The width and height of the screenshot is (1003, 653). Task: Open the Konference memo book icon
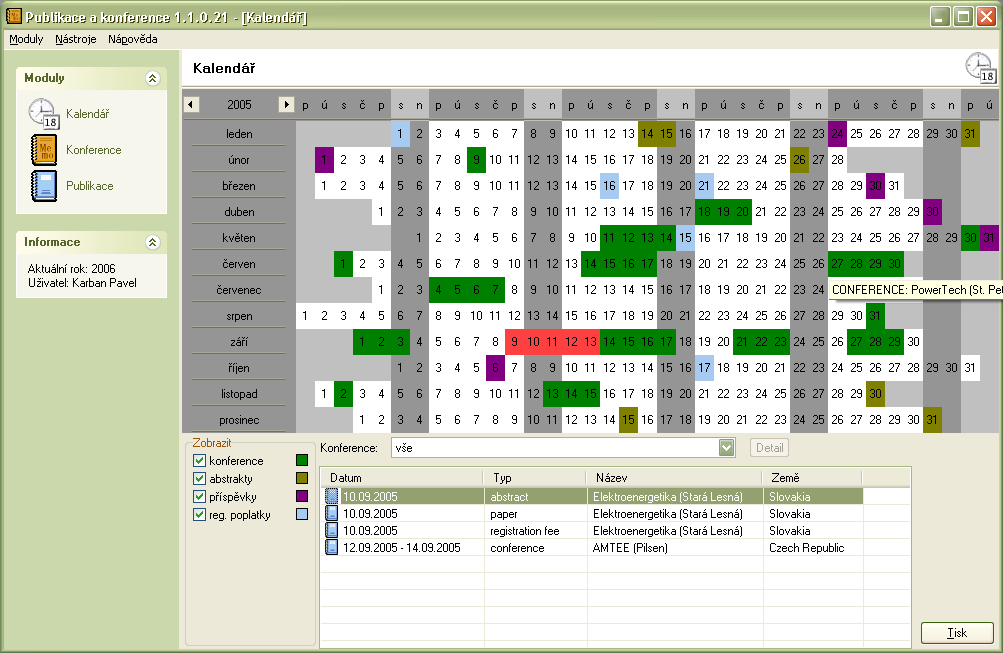[x=43, y=150]
